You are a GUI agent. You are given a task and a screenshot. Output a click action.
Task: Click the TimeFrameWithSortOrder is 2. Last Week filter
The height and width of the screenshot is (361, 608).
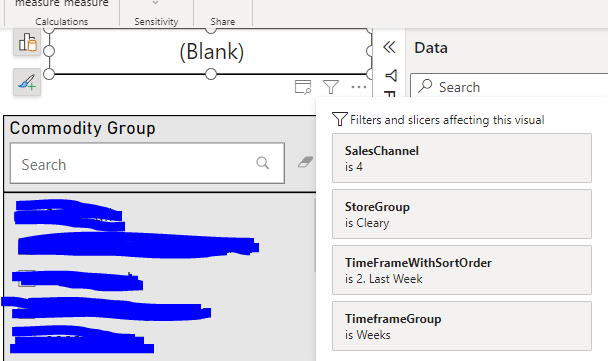pos(462,270)
